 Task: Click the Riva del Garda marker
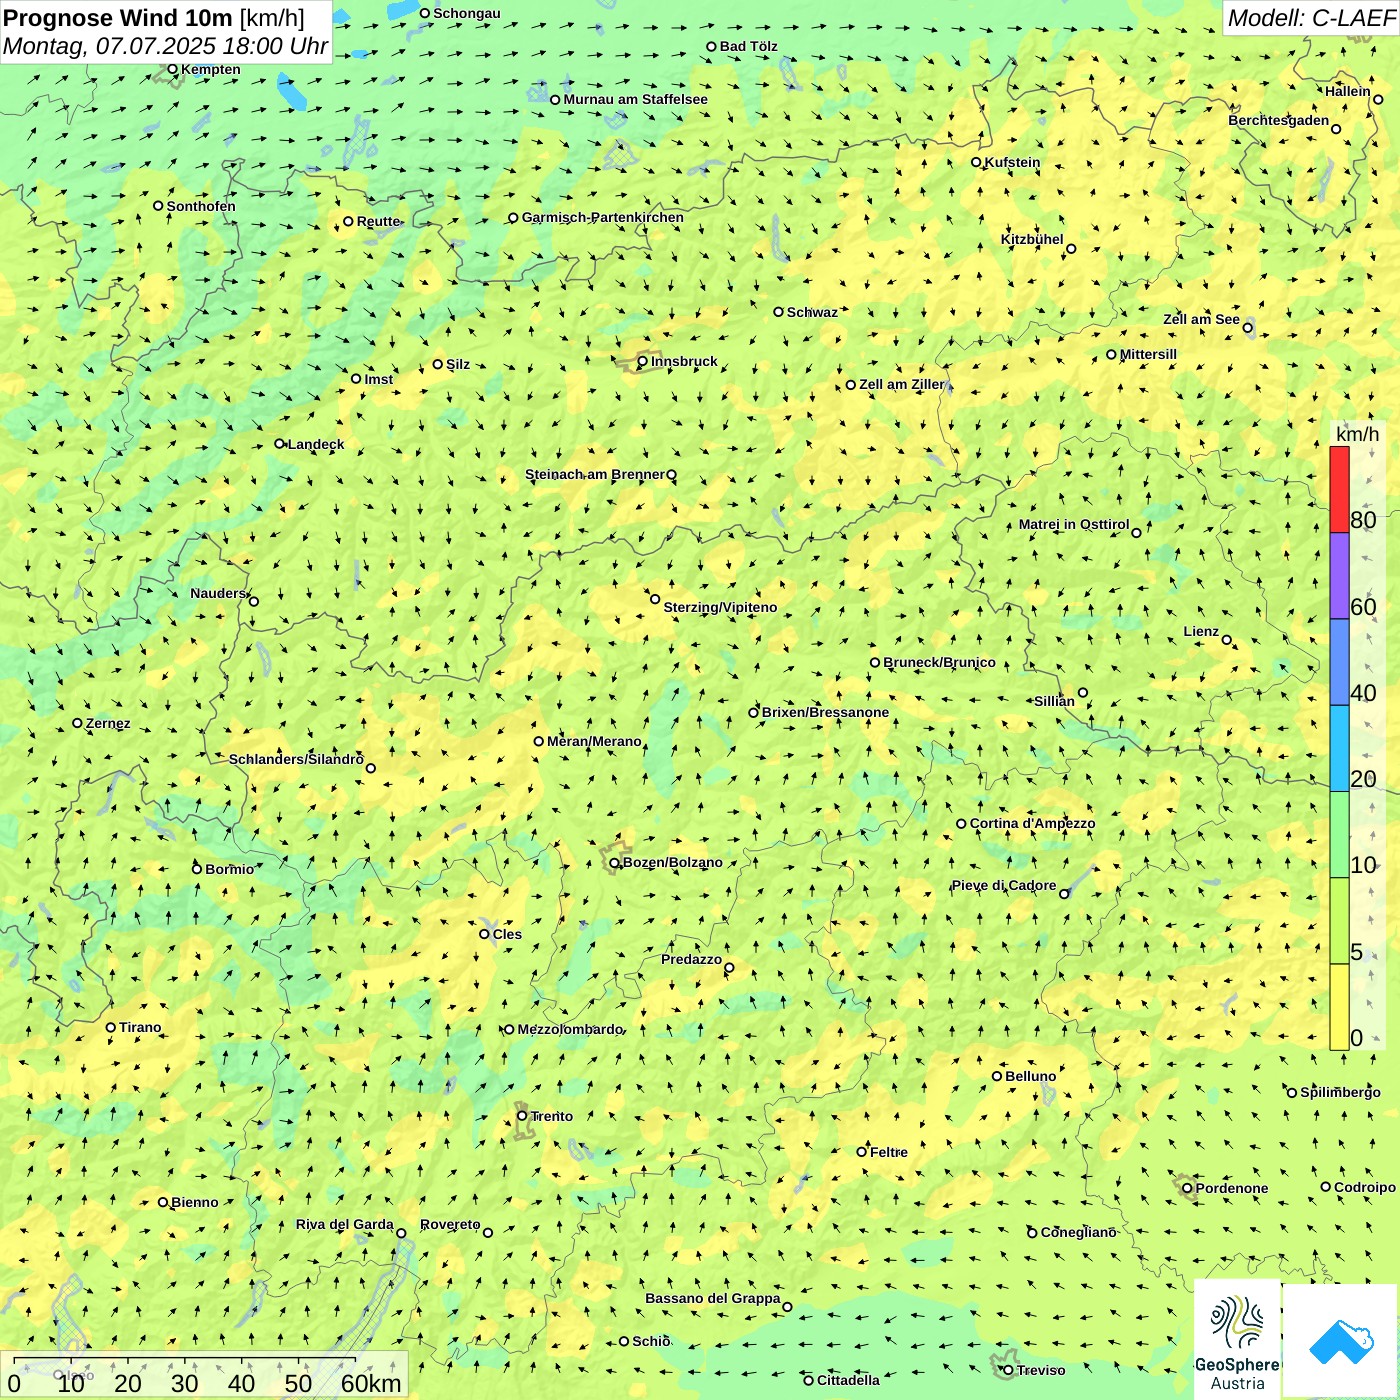(x=402, y=1233)
